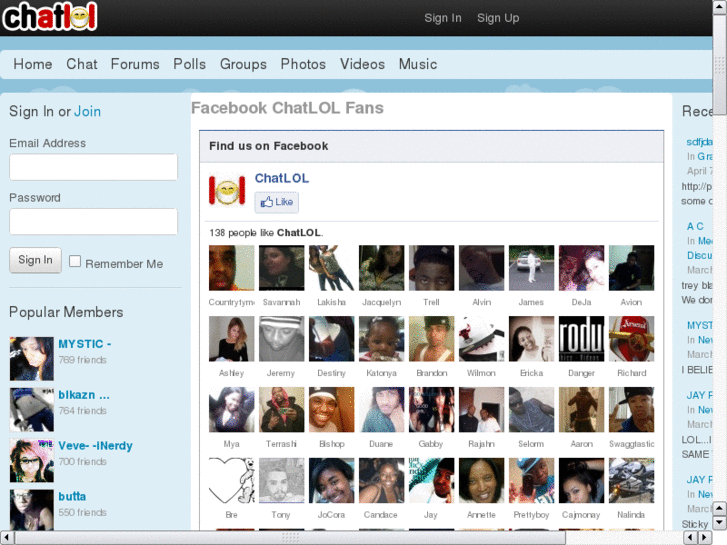Image resolution: width=727 pixels, height=545 pixels.
Task: Click the Facebook Like thumbs-up button
Action: pyautogui.click(x=276, y=202)
